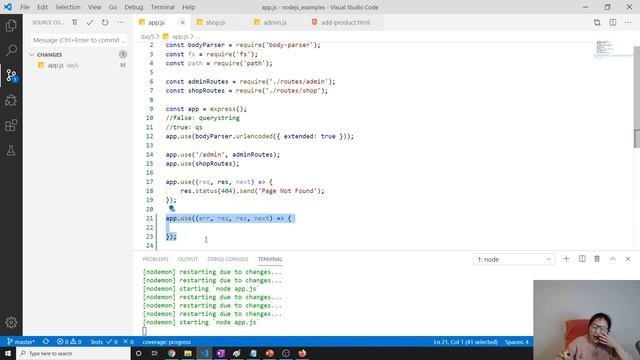This screenshot has width=640, height=360.
Task: Open the File menu
Action: click(24, 7)
